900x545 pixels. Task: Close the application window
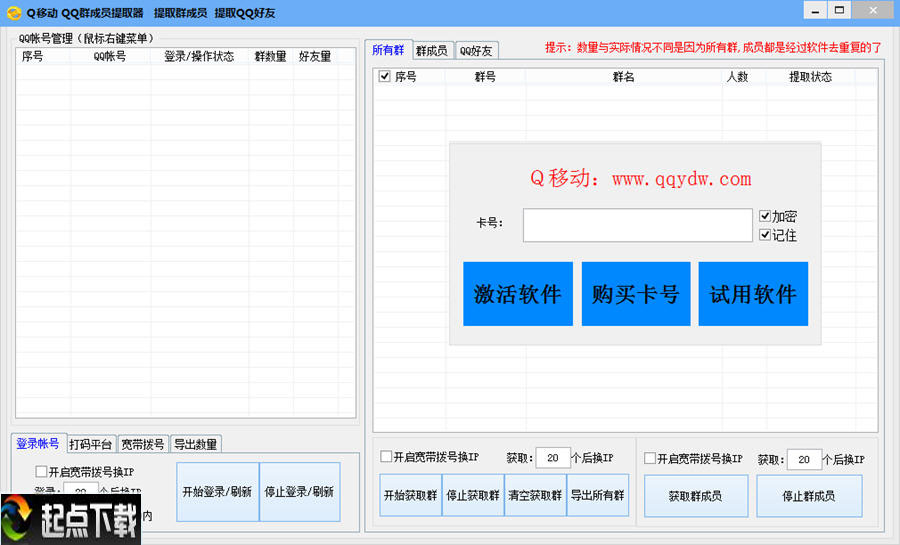[x=873, y=10]
